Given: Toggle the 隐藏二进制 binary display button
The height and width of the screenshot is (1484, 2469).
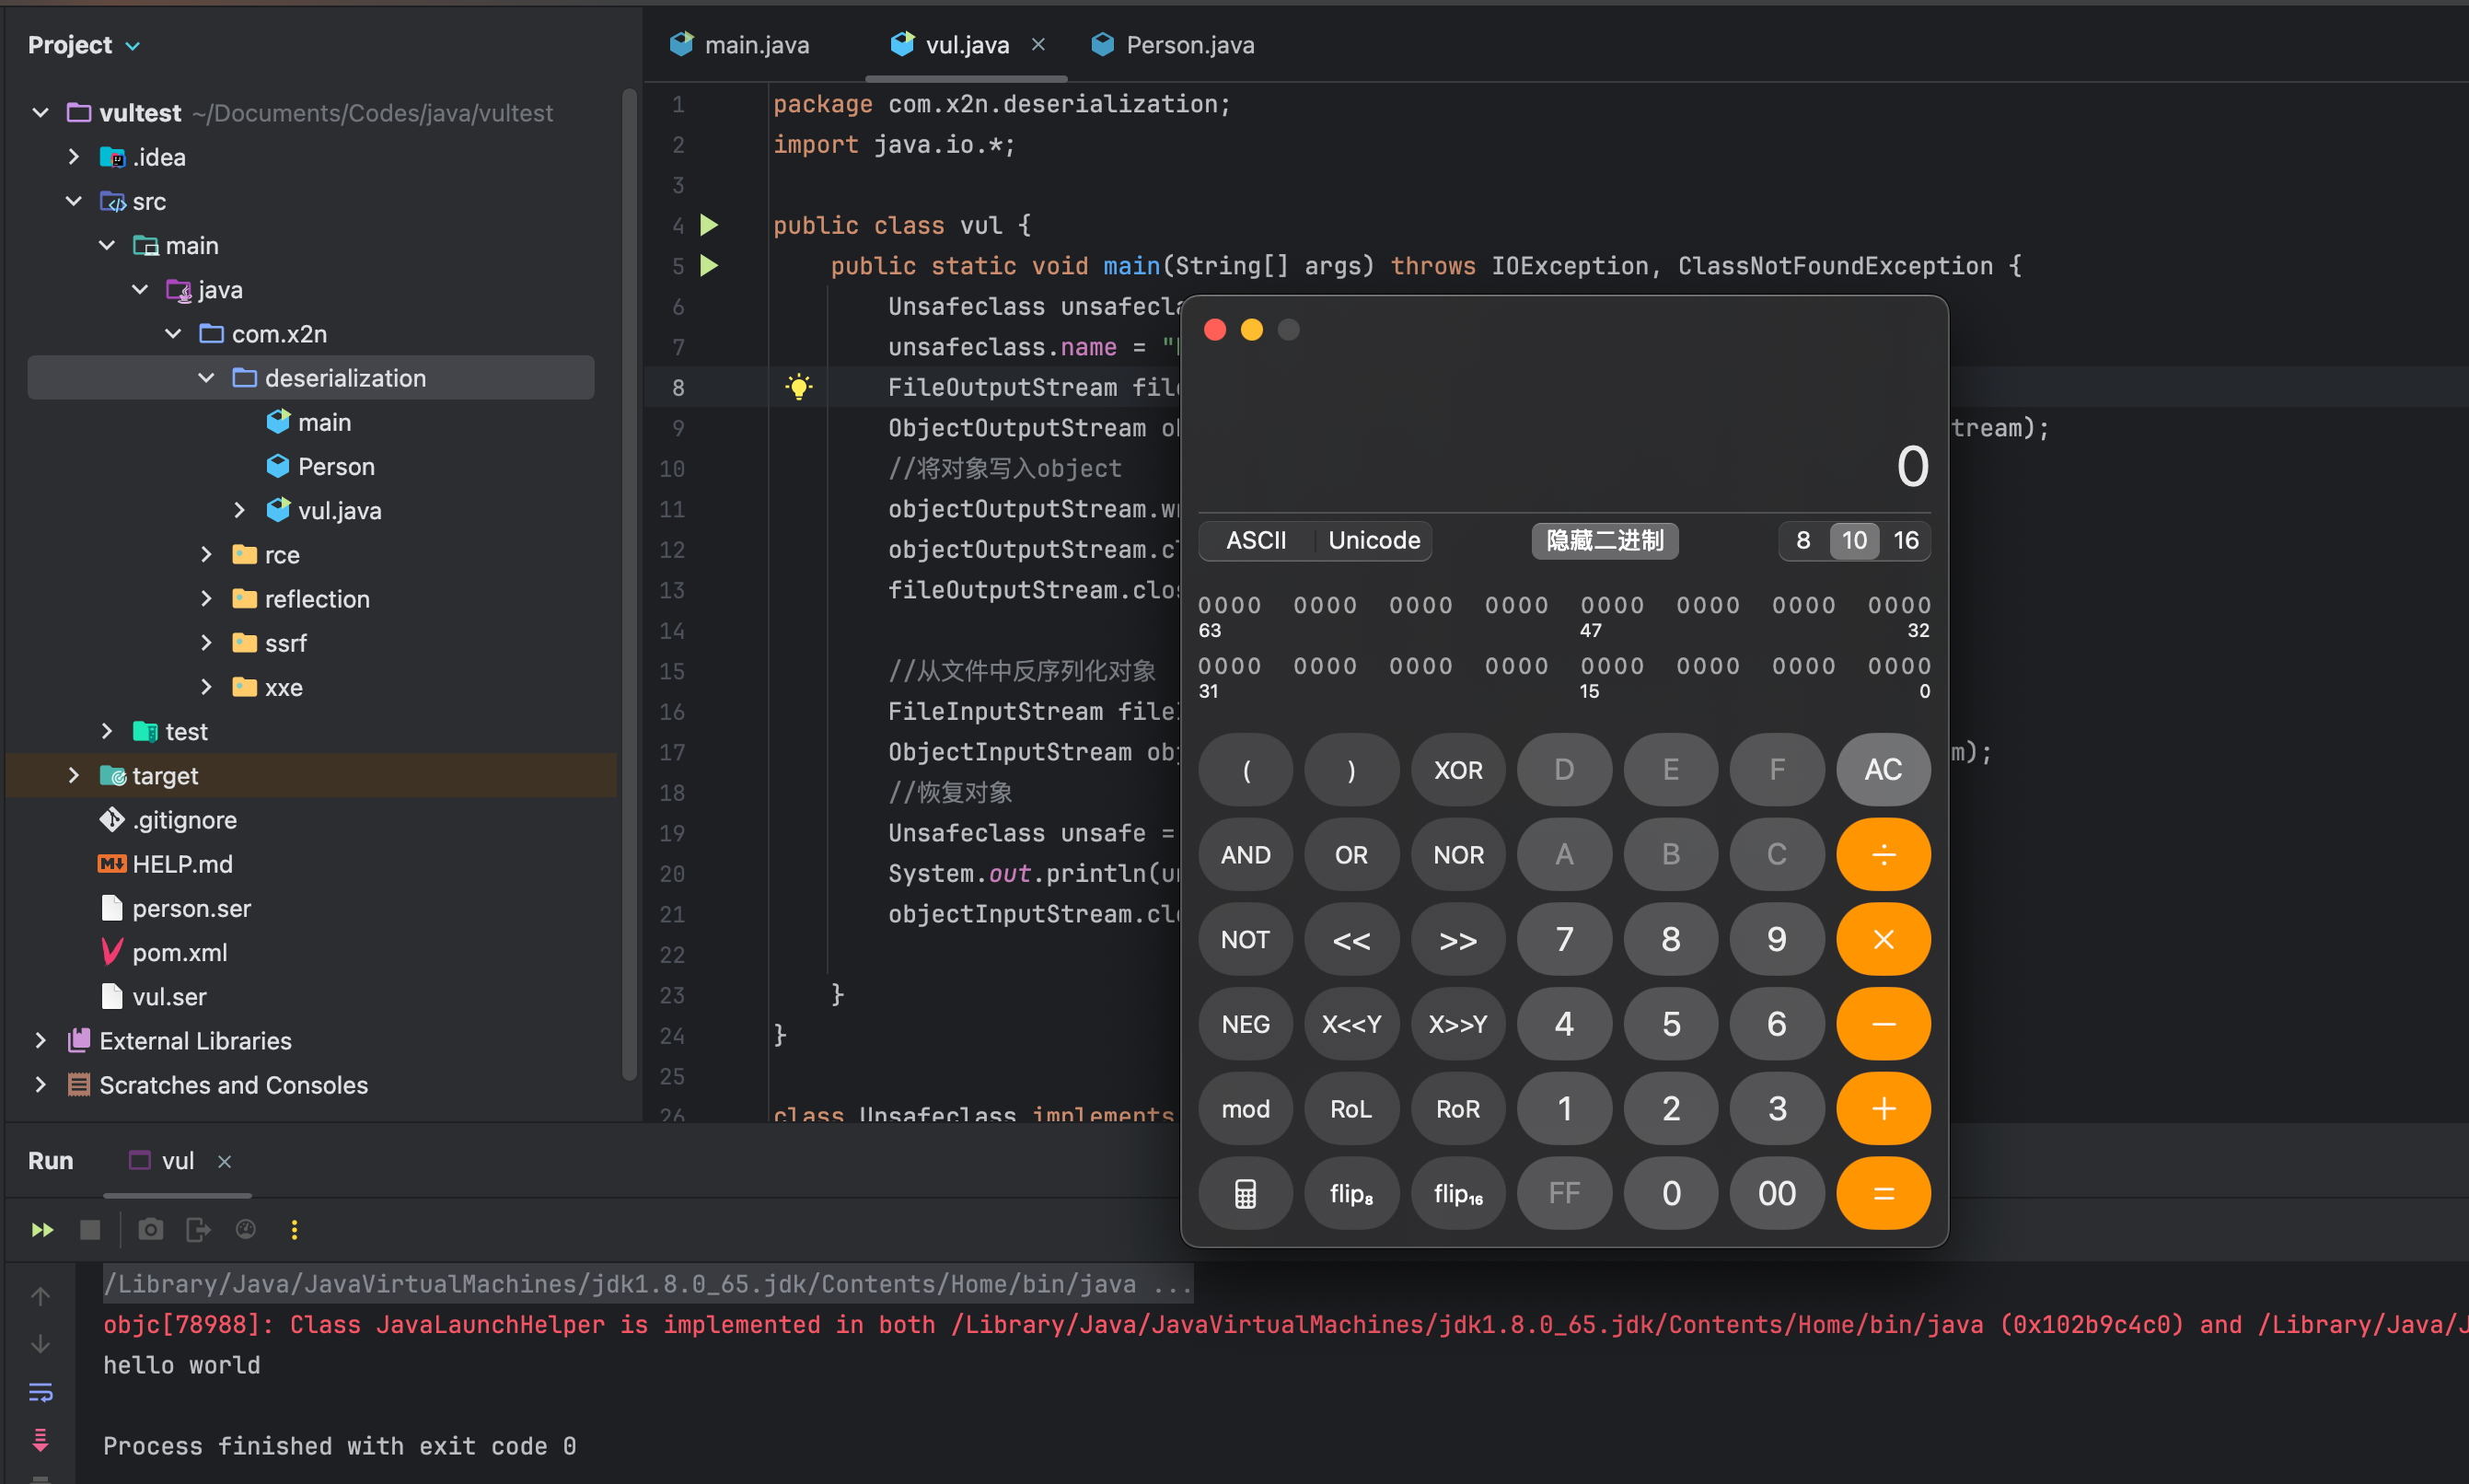Looking at the screenshot, I should pos(1605,540).
